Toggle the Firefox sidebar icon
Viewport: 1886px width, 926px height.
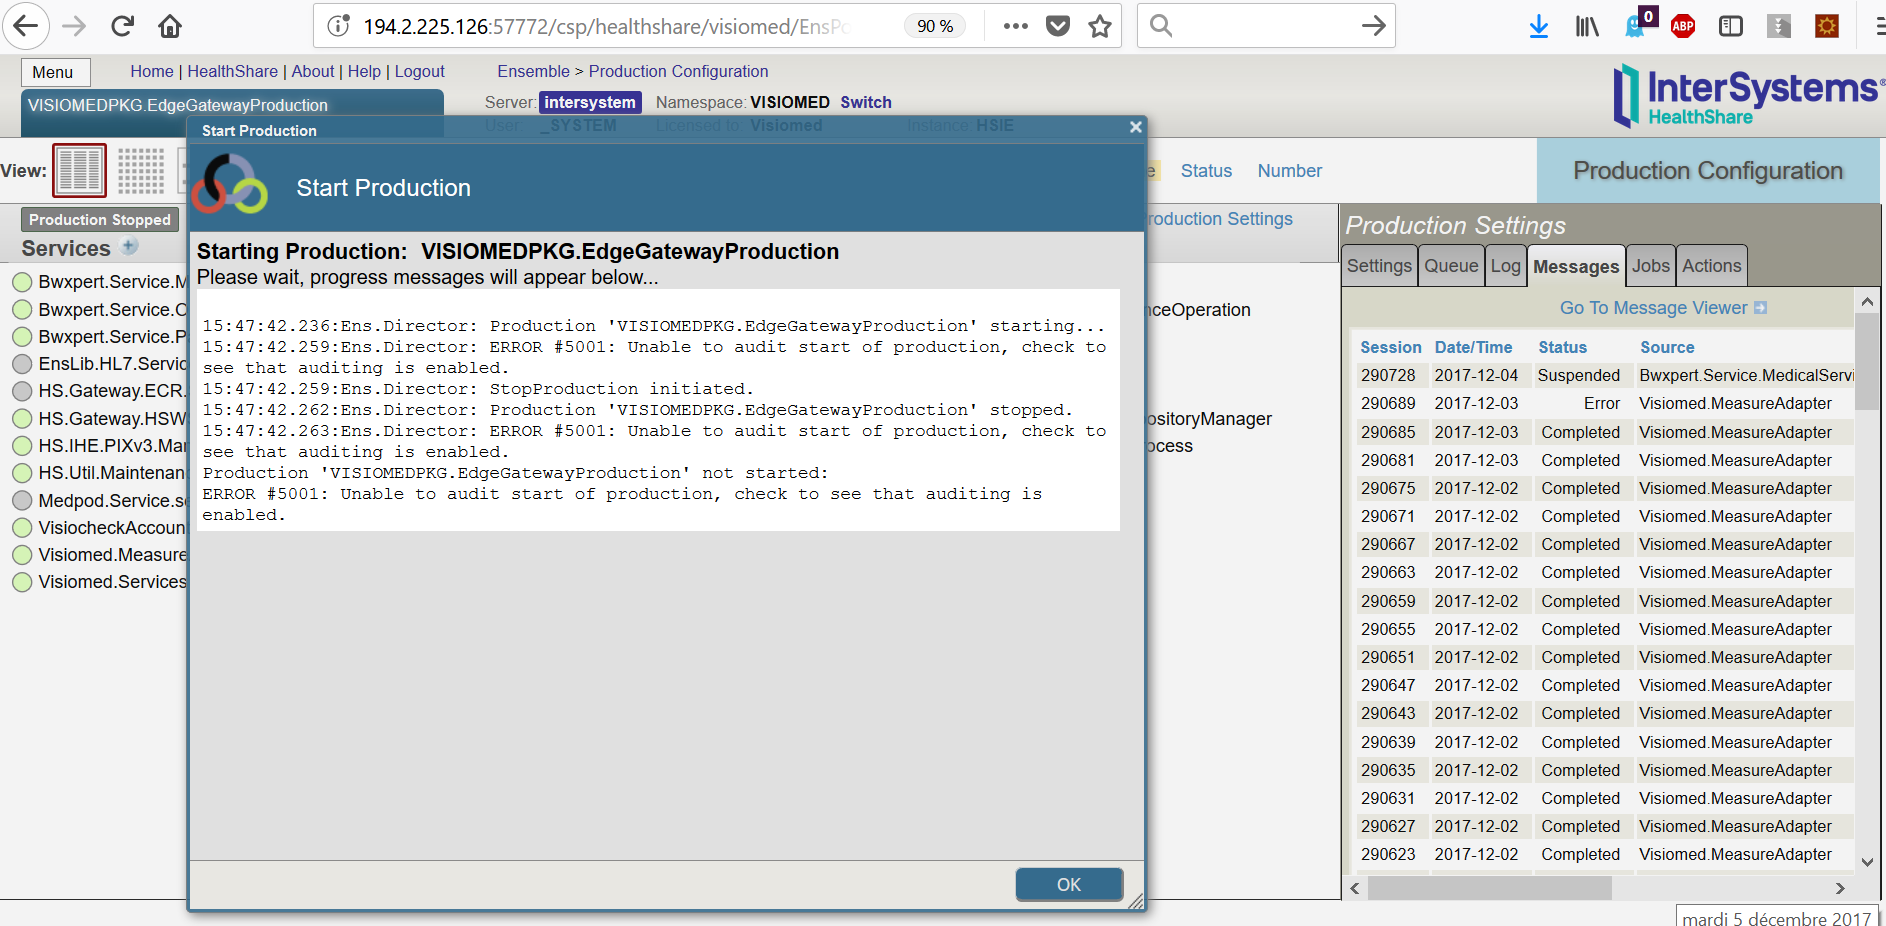tap(1731, 27)
